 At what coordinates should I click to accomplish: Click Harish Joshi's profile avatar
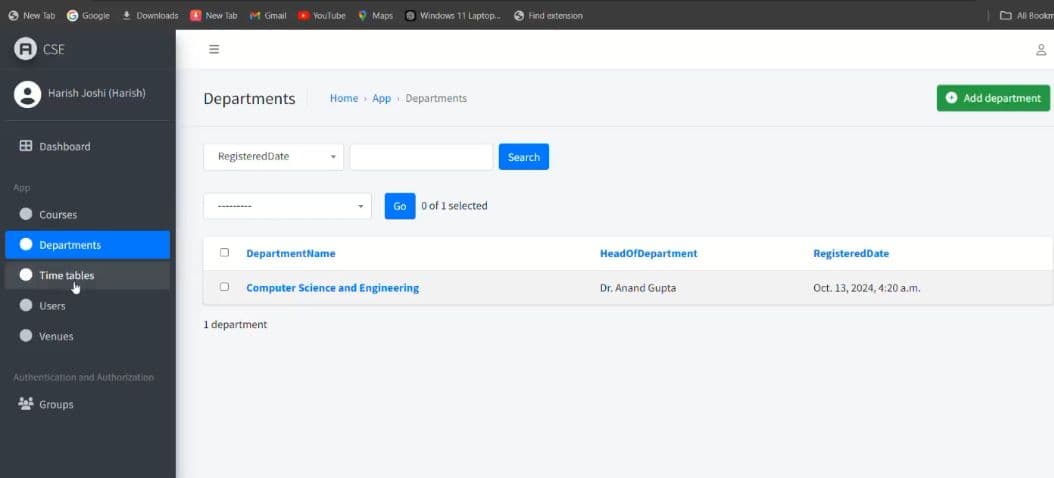pos(27,94)
